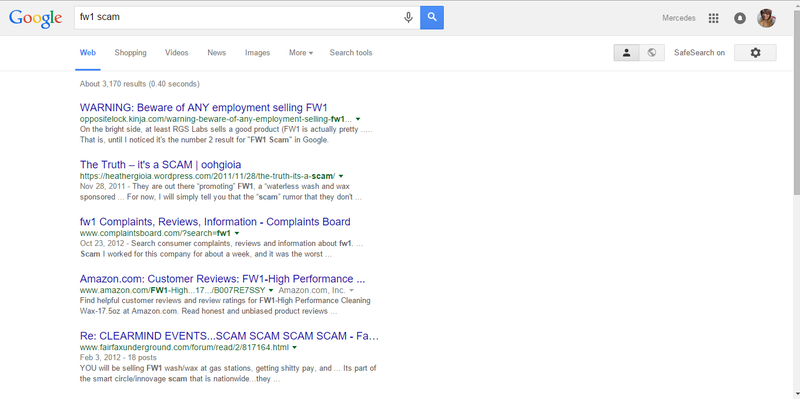Show private results with person icon
Screen dimensions: 800x399
tap(627, 53)
